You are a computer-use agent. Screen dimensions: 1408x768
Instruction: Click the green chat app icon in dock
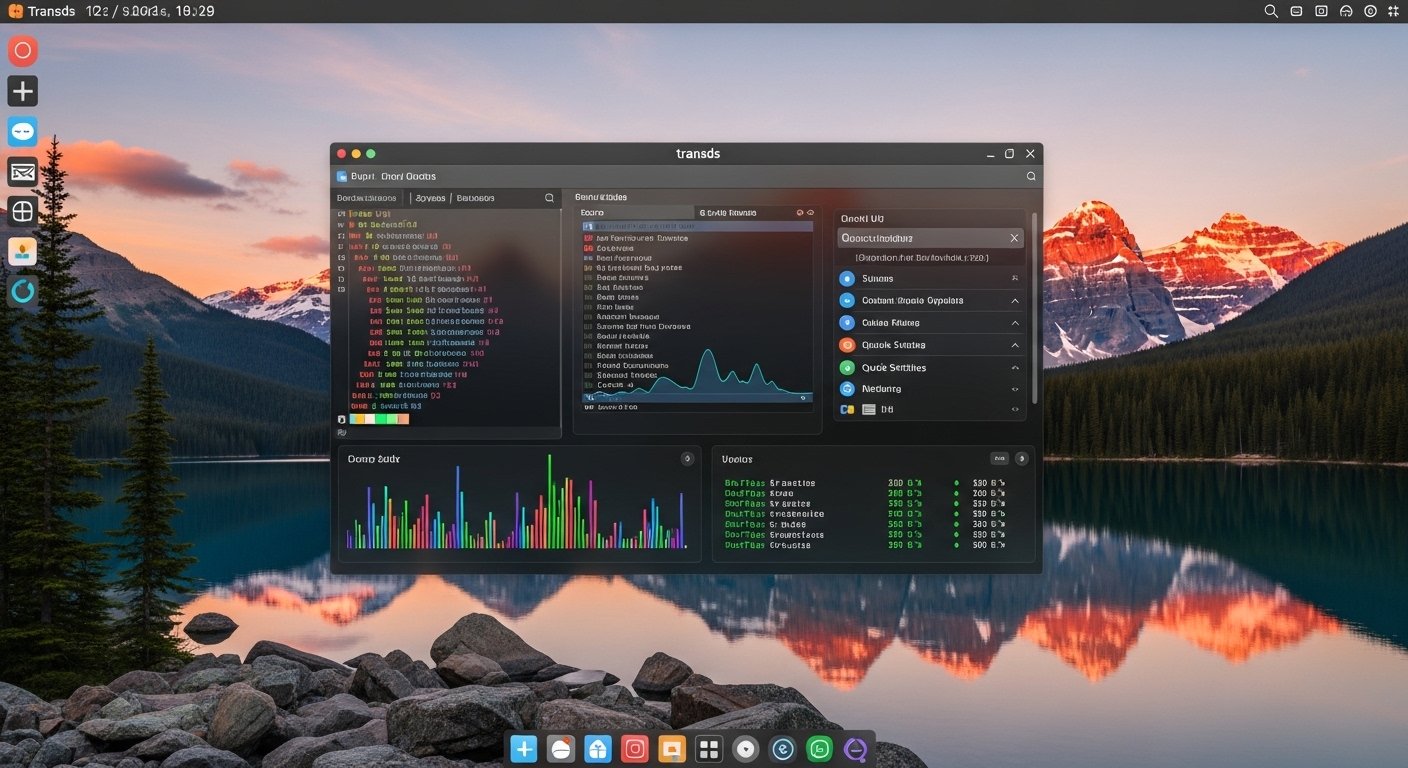click(819, 749)
